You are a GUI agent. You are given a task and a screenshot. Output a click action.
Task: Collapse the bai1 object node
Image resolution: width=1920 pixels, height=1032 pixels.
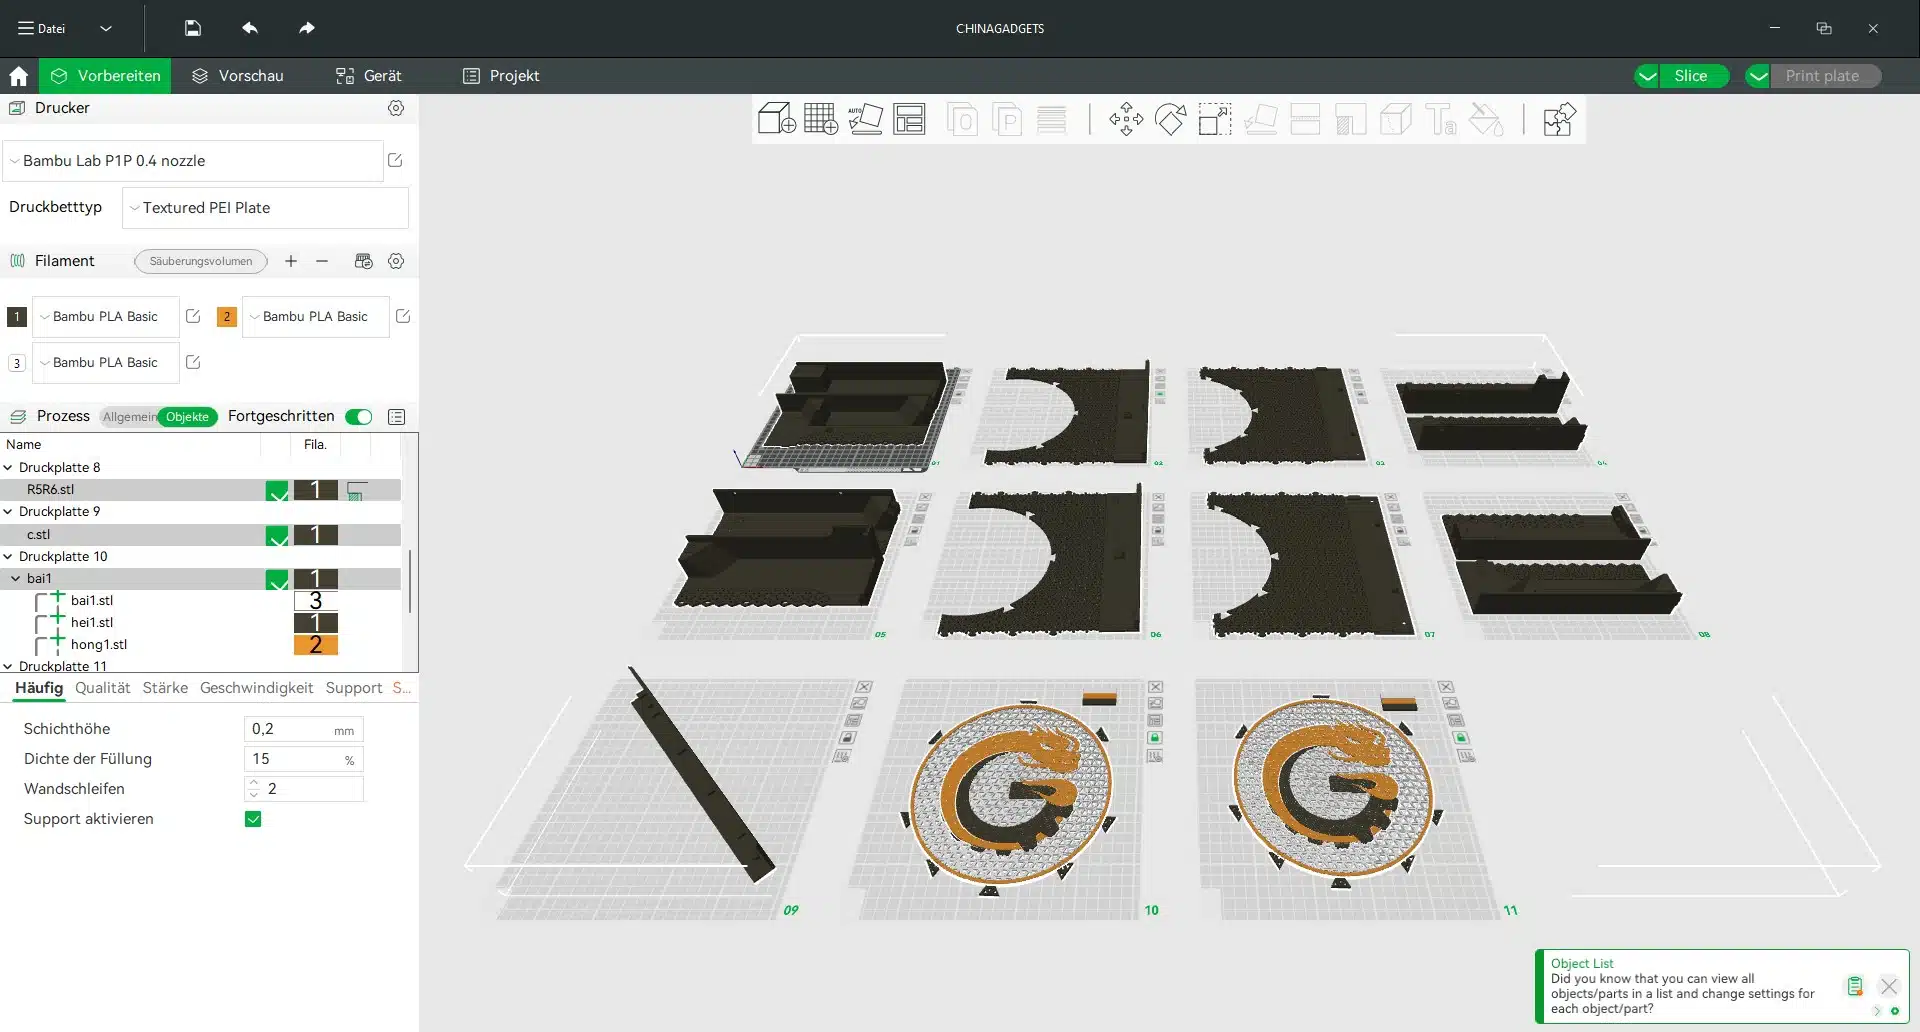pos(16,578)
